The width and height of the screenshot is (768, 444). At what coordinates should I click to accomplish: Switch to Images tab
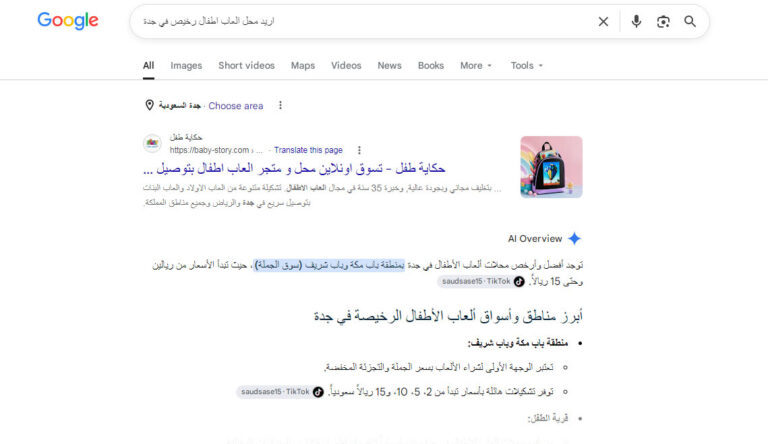click(186, 66)
